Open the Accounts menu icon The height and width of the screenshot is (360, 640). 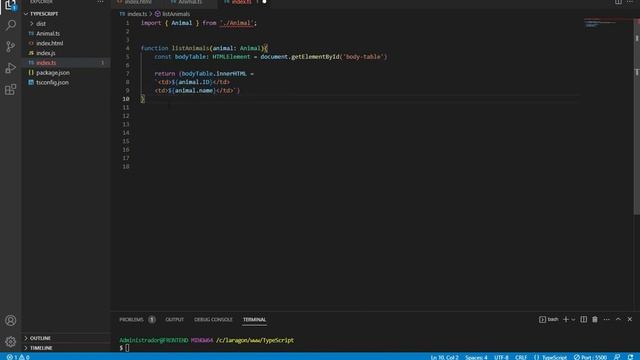[x=11, y=320]
